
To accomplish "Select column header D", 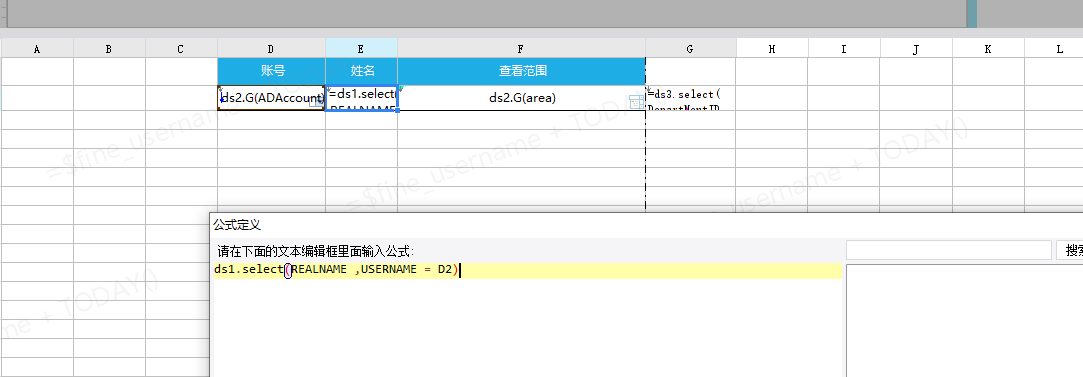I will coord(271,49).
